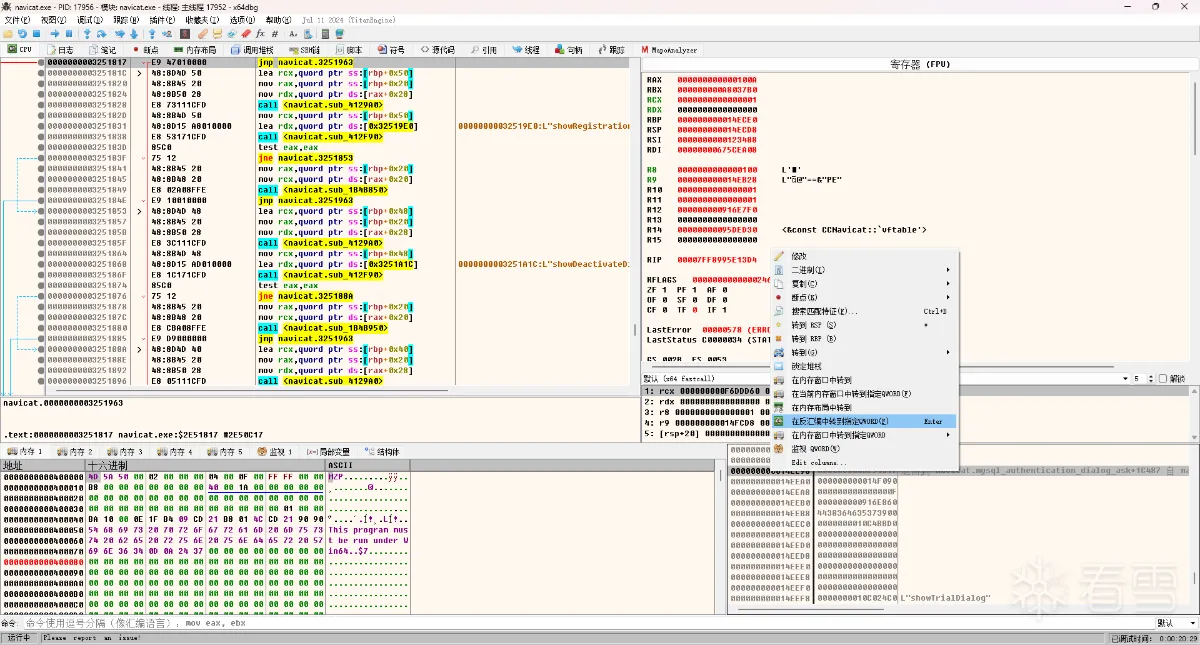Choose Edit columns... in context menu
1200x645 pixels.
point(865,462)
